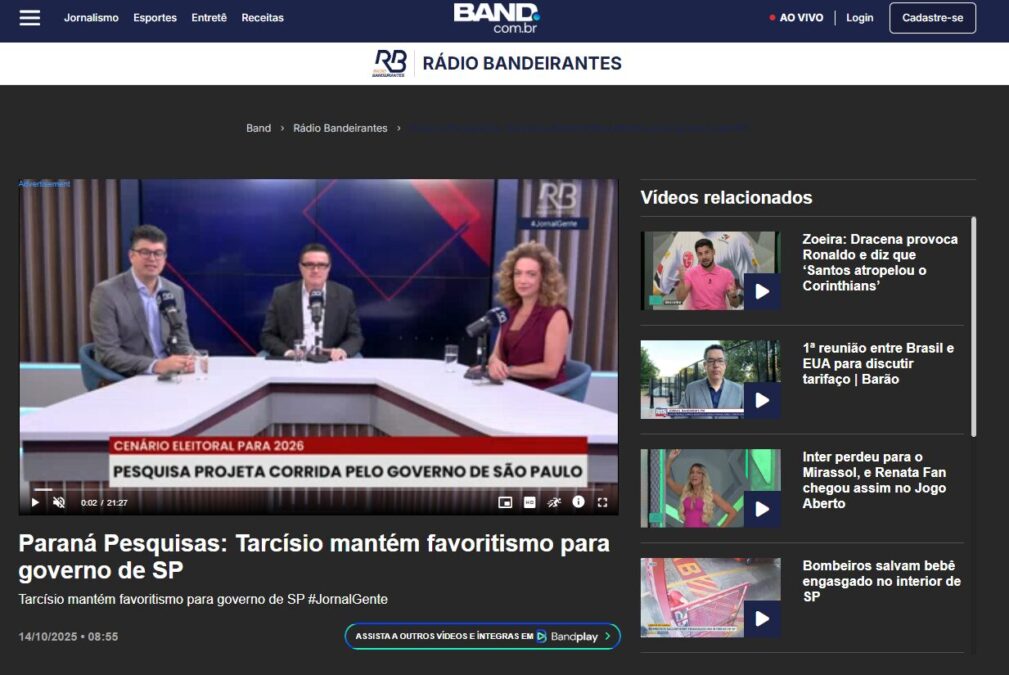Click the related videos list scrollbar

coord(974,327)
